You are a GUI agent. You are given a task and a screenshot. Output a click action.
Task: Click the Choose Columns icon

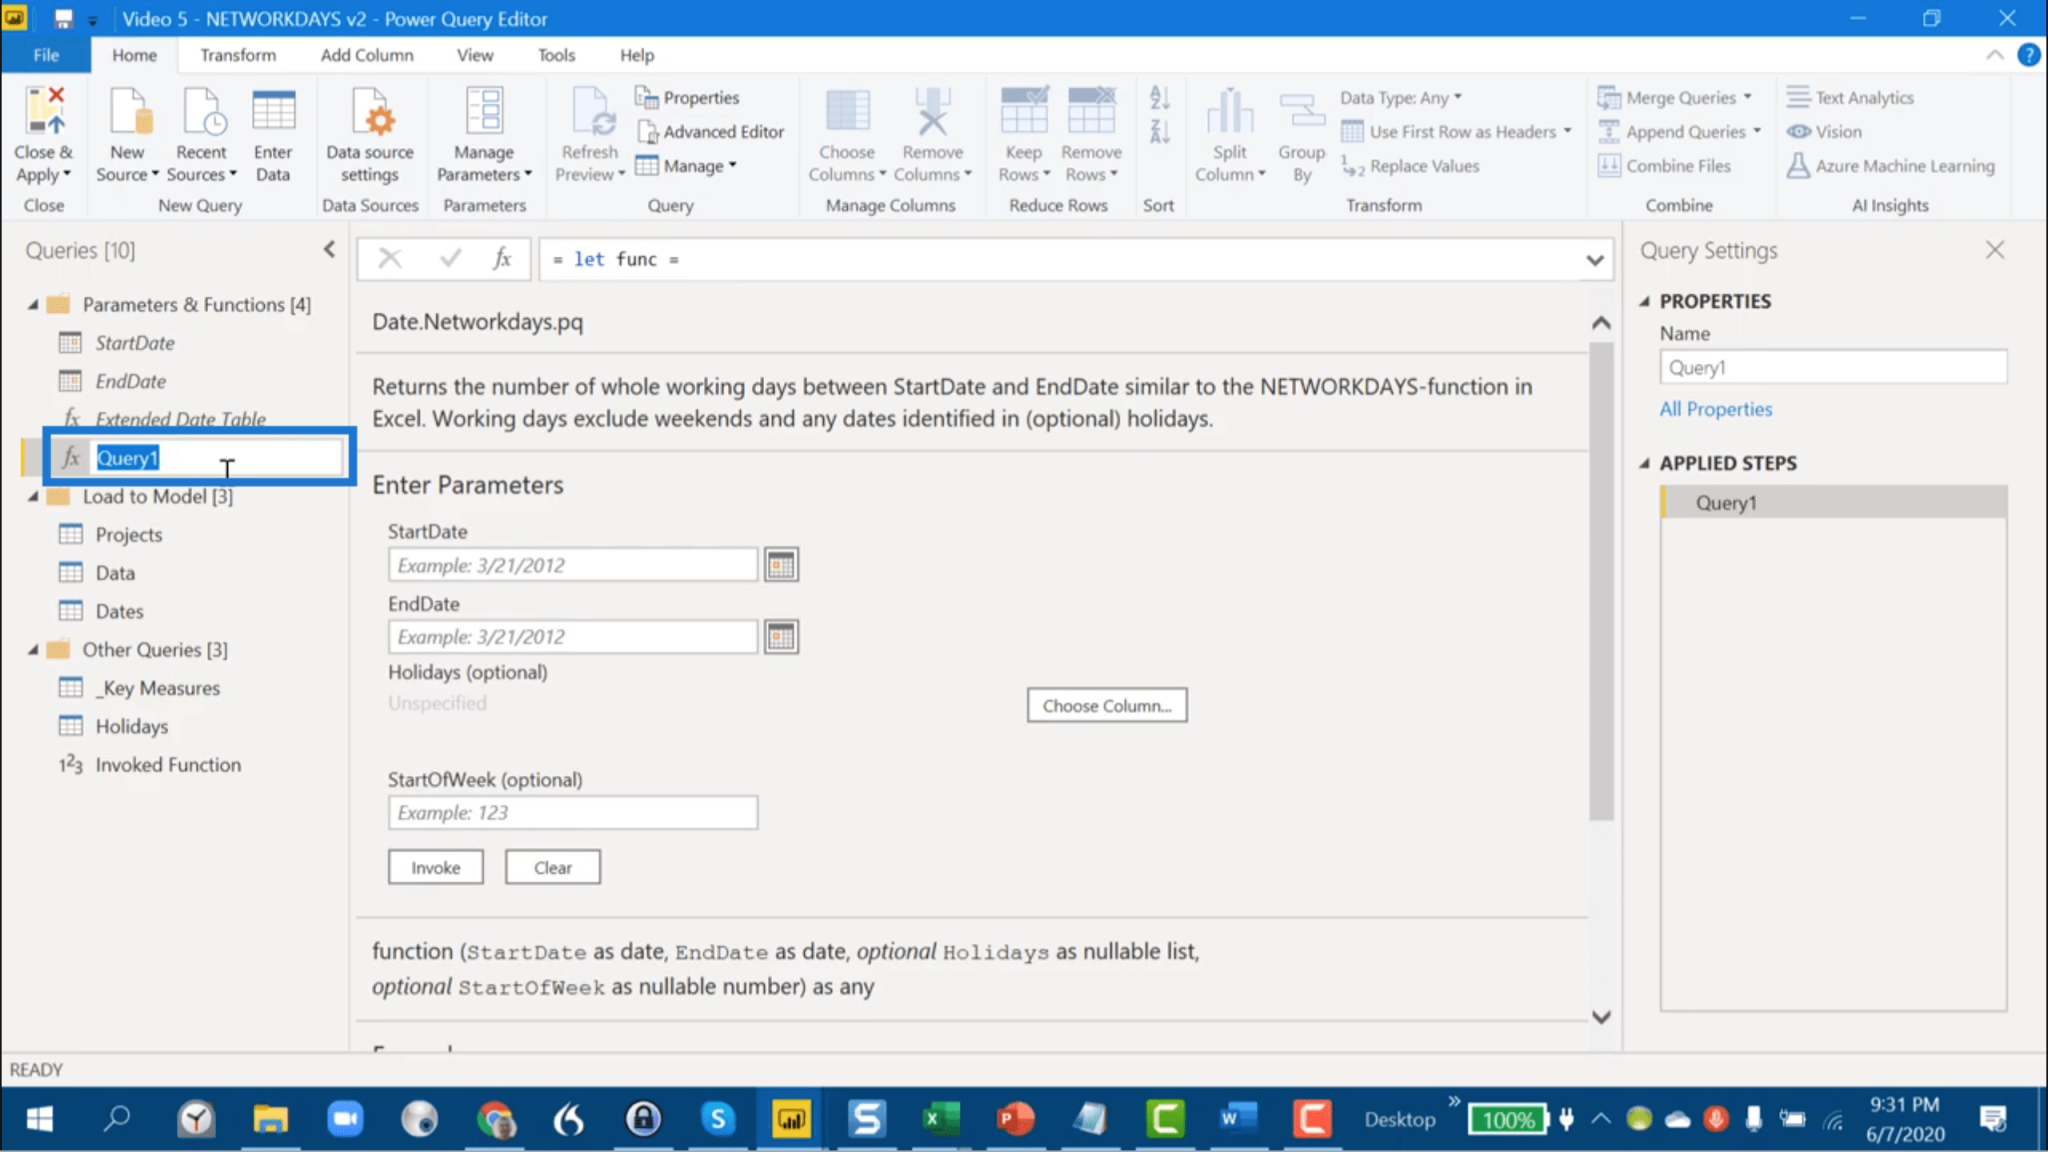[847, 110]
